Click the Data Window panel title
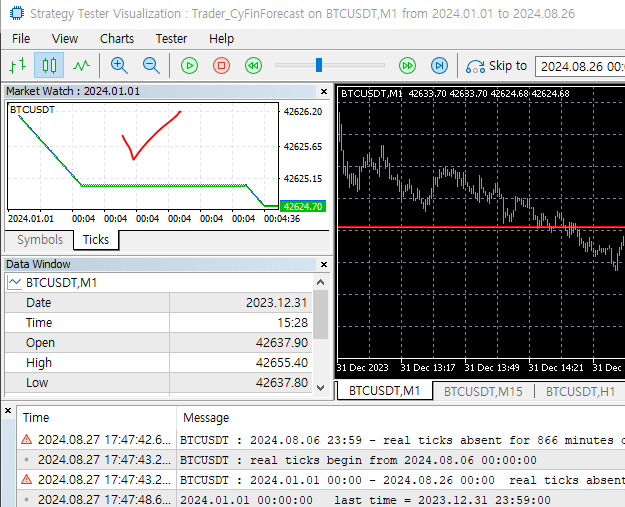Image resolution: width=625 pixels, height=507 pixels. pyautogui.click(x=38, y=264)
